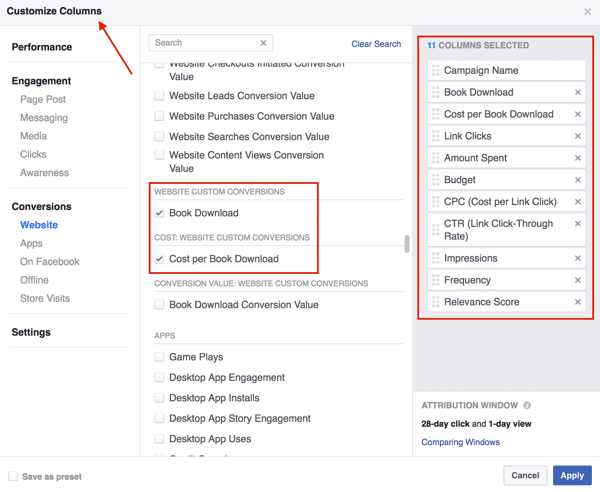The width and height of the screenshot is (600, 492).
Task: Click drag handle beside Book Download column
Action: (x=435, y=92)
